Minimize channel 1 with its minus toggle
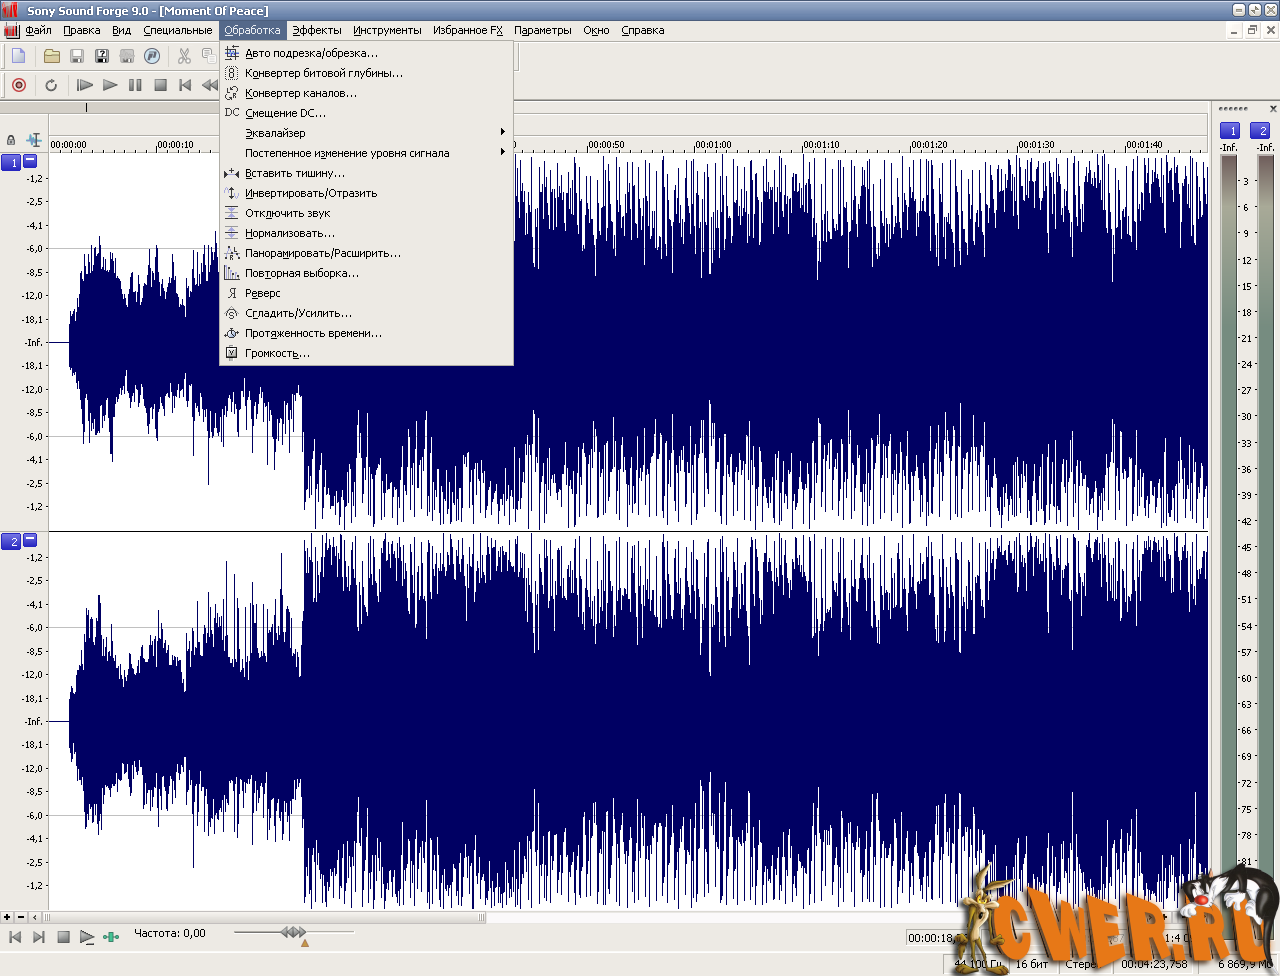Image resolution: width=1280 pixels, height=976 pixels. click(x=30, y=161)
